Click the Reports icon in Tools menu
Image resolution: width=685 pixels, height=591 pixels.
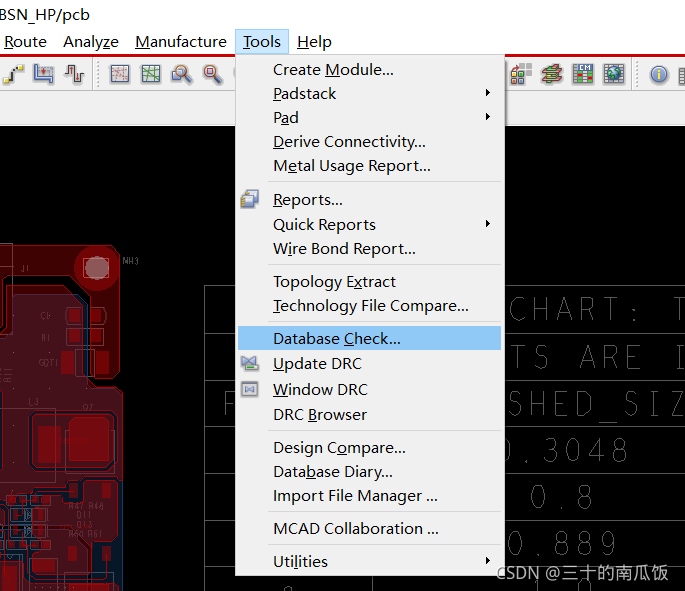click(x=250, y=199)
